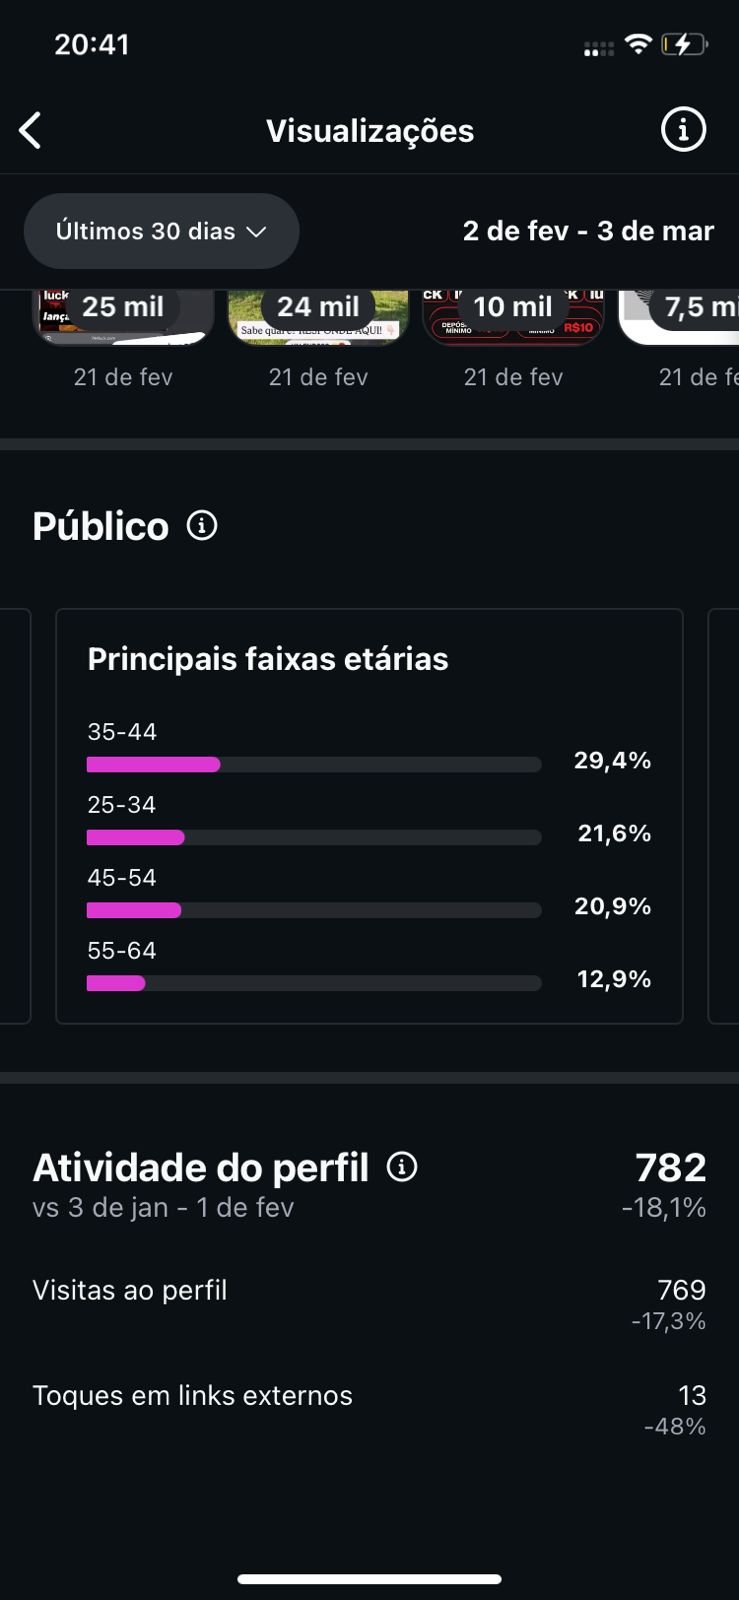The height and width of the screenshot is (1600, 739).
Task: Open info icon next to Atividade do perfil
Action: click(402, 1167)
